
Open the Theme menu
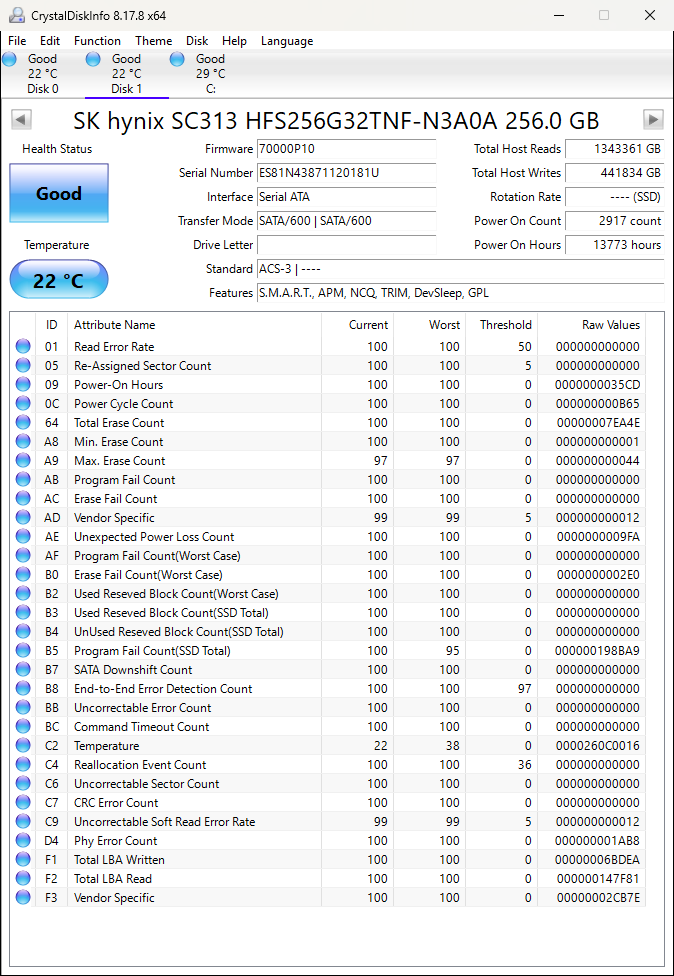coord(153,41)
